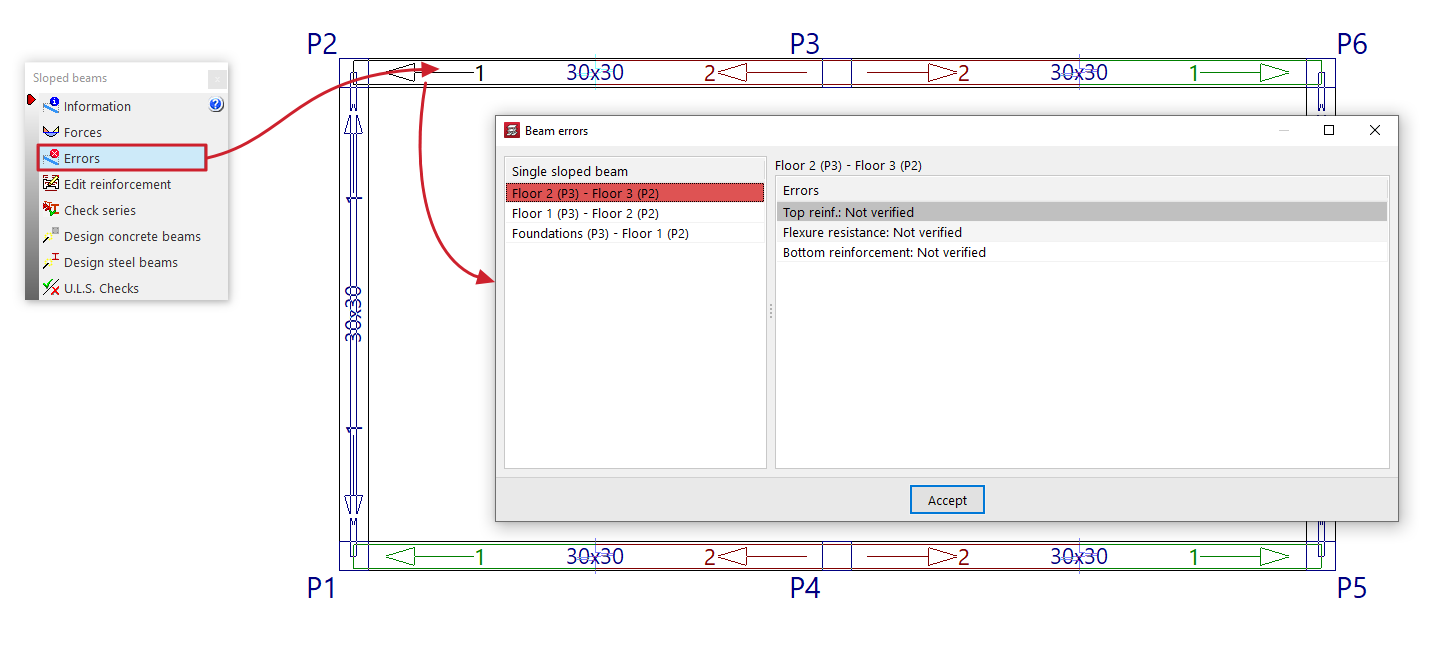The image size is (1432, 651).
Task: Click column label P6 in drawing
Action: pyautogui.click(x=1352, y=43)
